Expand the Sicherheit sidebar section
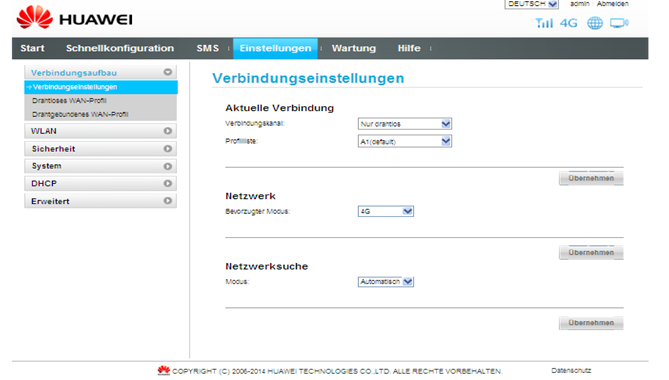 tap(100, 148)
